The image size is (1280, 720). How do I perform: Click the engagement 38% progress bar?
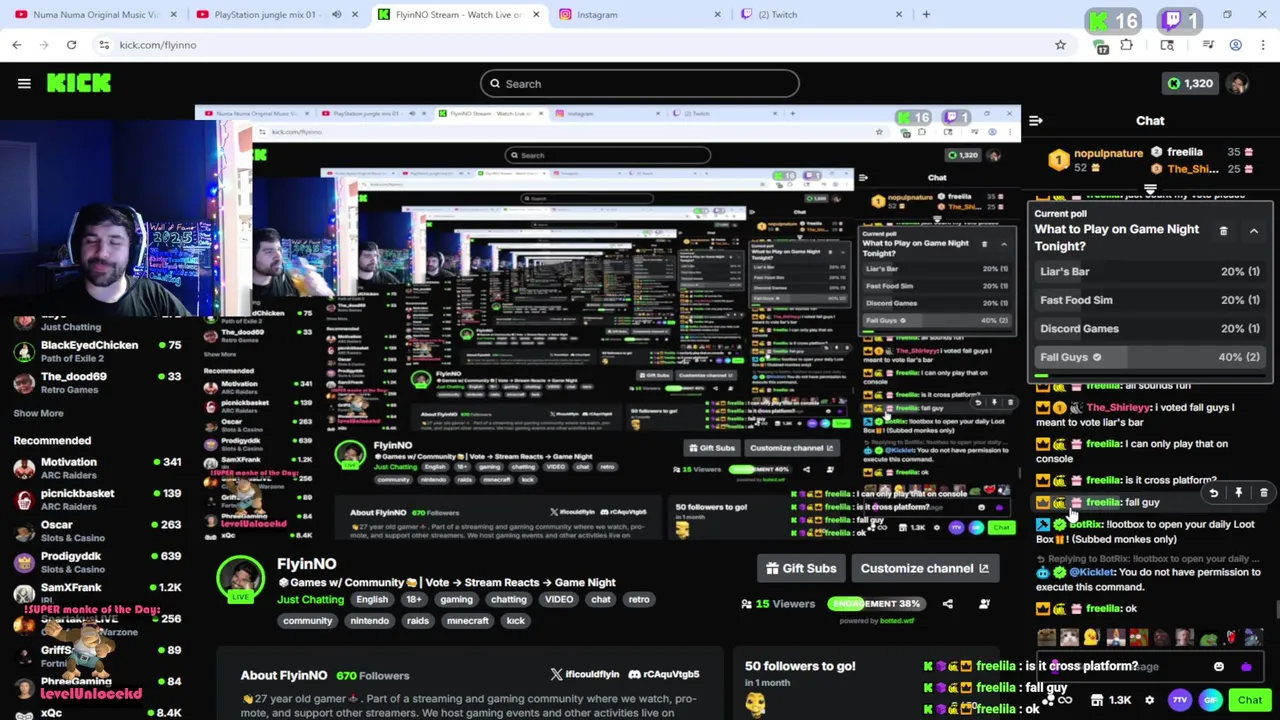click(875, 604)
